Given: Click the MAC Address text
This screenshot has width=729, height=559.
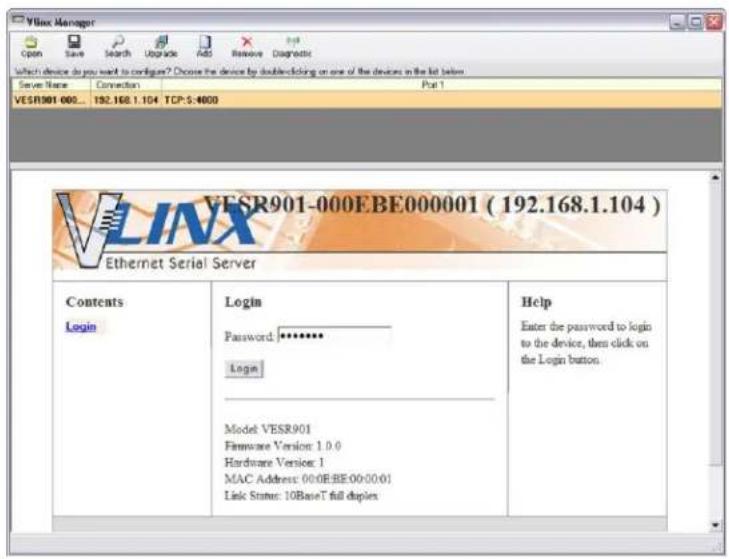Looking at the screenshot, I should [308, 479].
